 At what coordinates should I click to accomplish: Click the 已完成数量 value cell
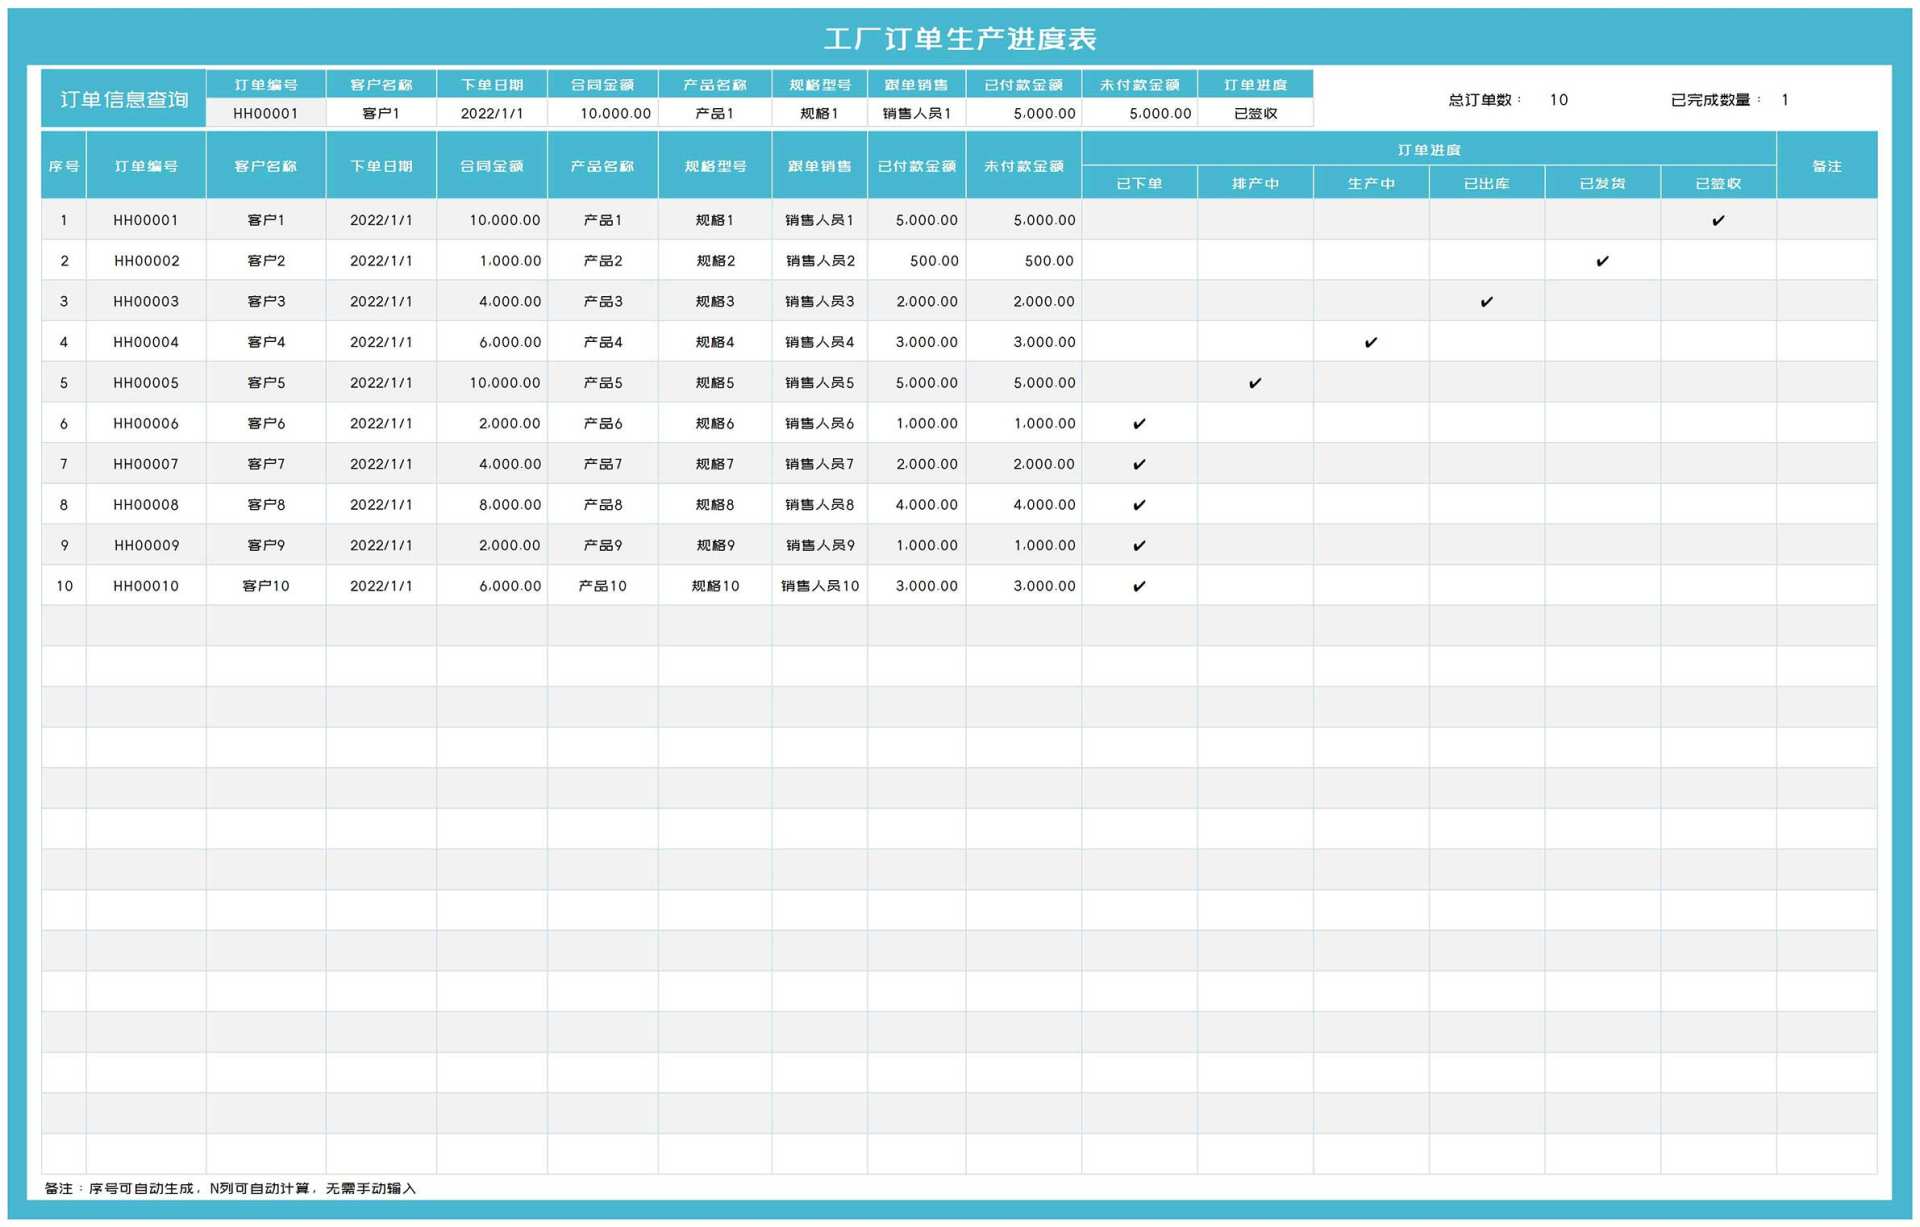coord(1785,99)
